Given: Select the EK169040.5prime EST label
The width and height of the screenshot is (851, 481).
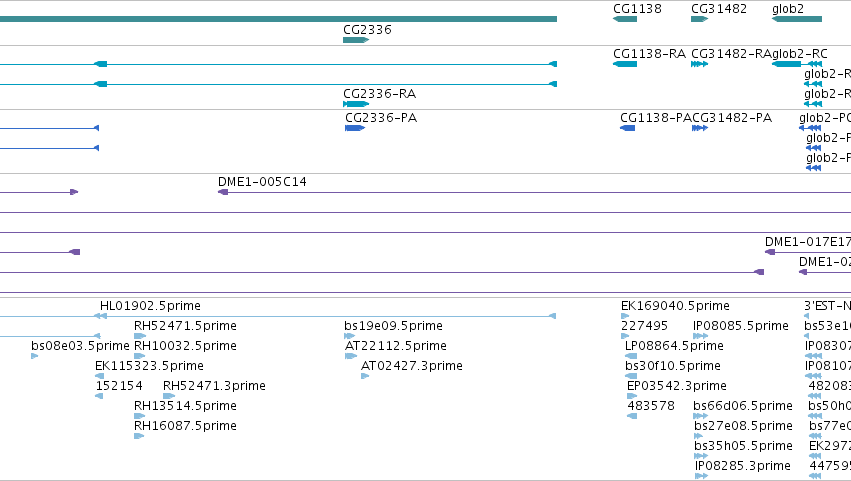Looking at the screenshot, I should coord(675,306).
